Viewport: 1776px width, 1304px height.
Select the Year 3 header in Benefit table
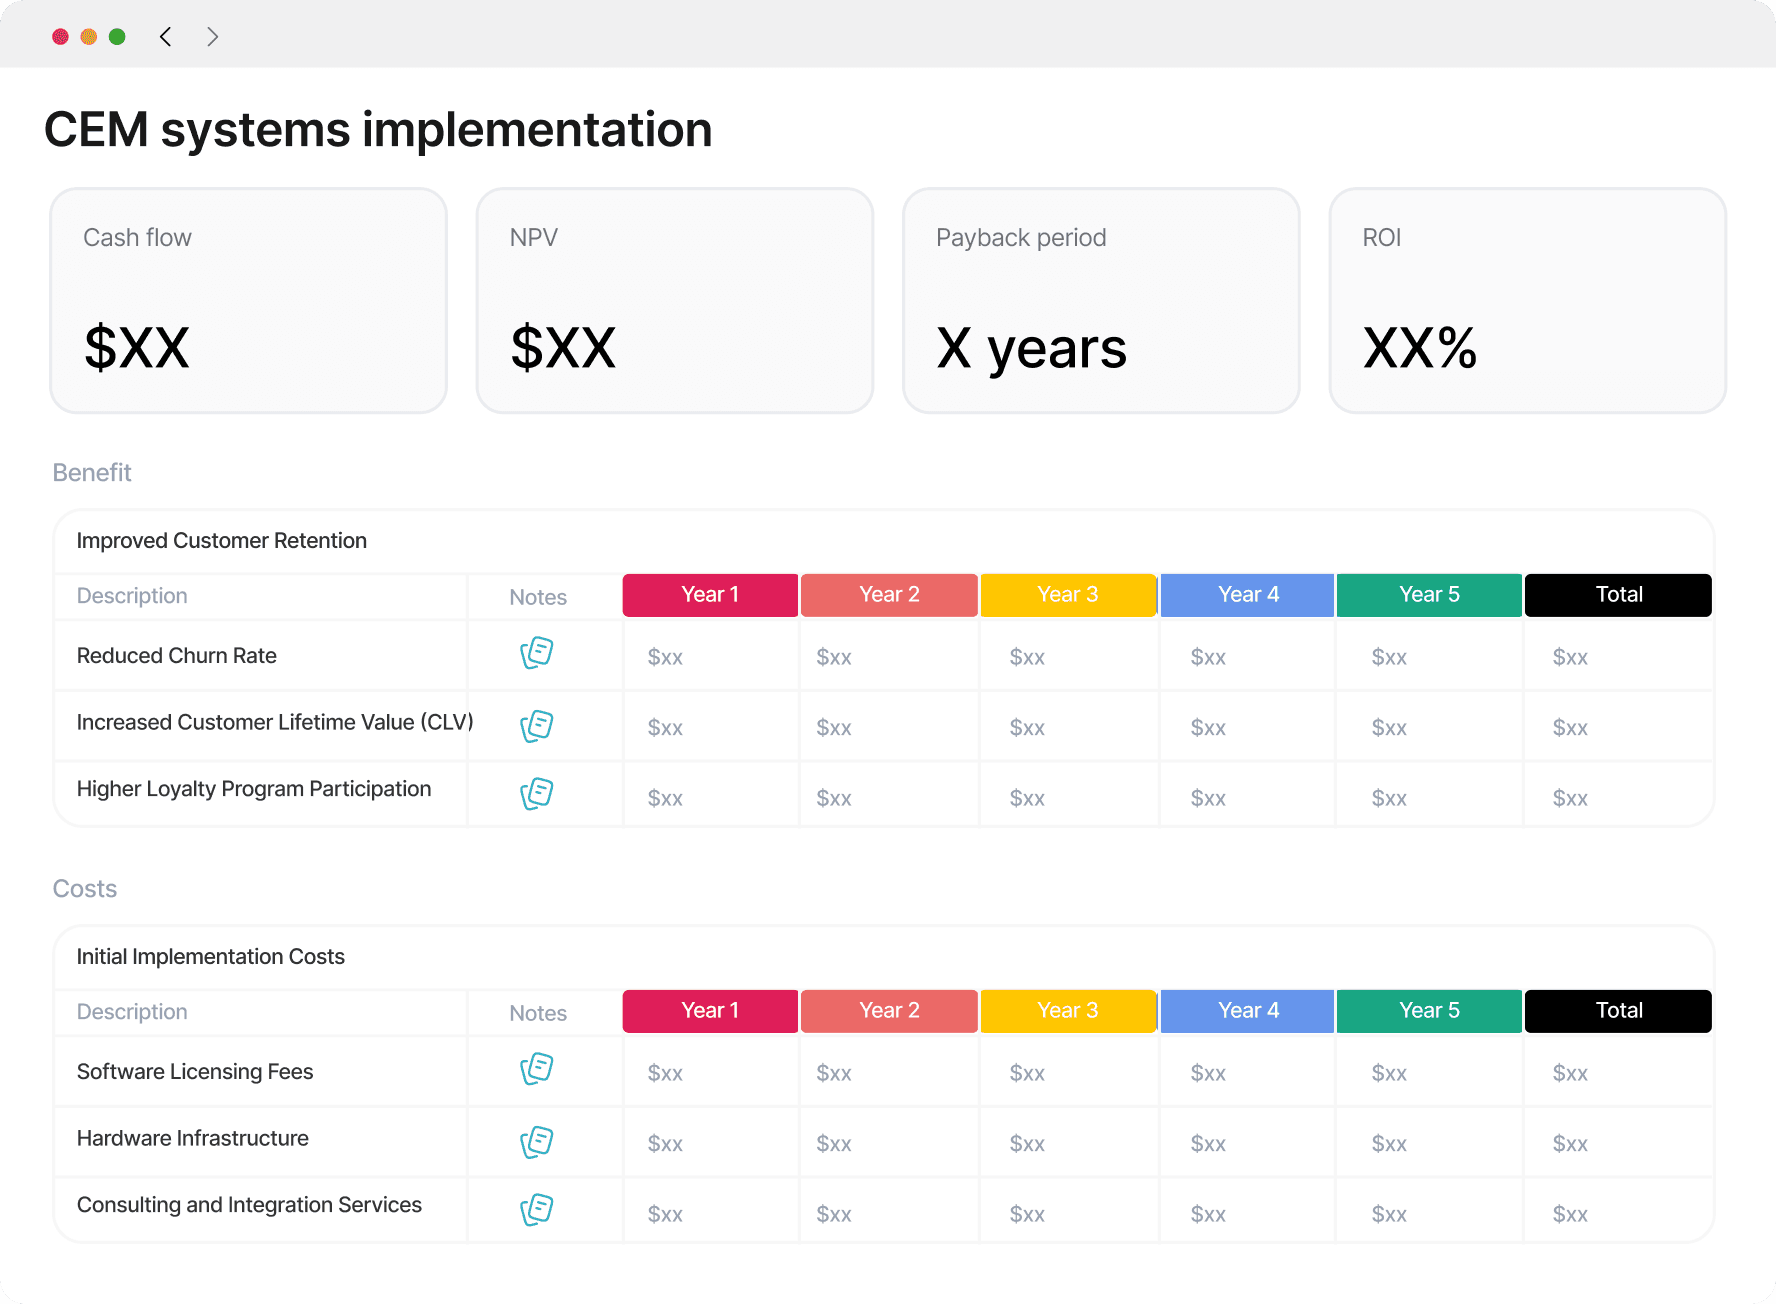tap(1068, 594)
